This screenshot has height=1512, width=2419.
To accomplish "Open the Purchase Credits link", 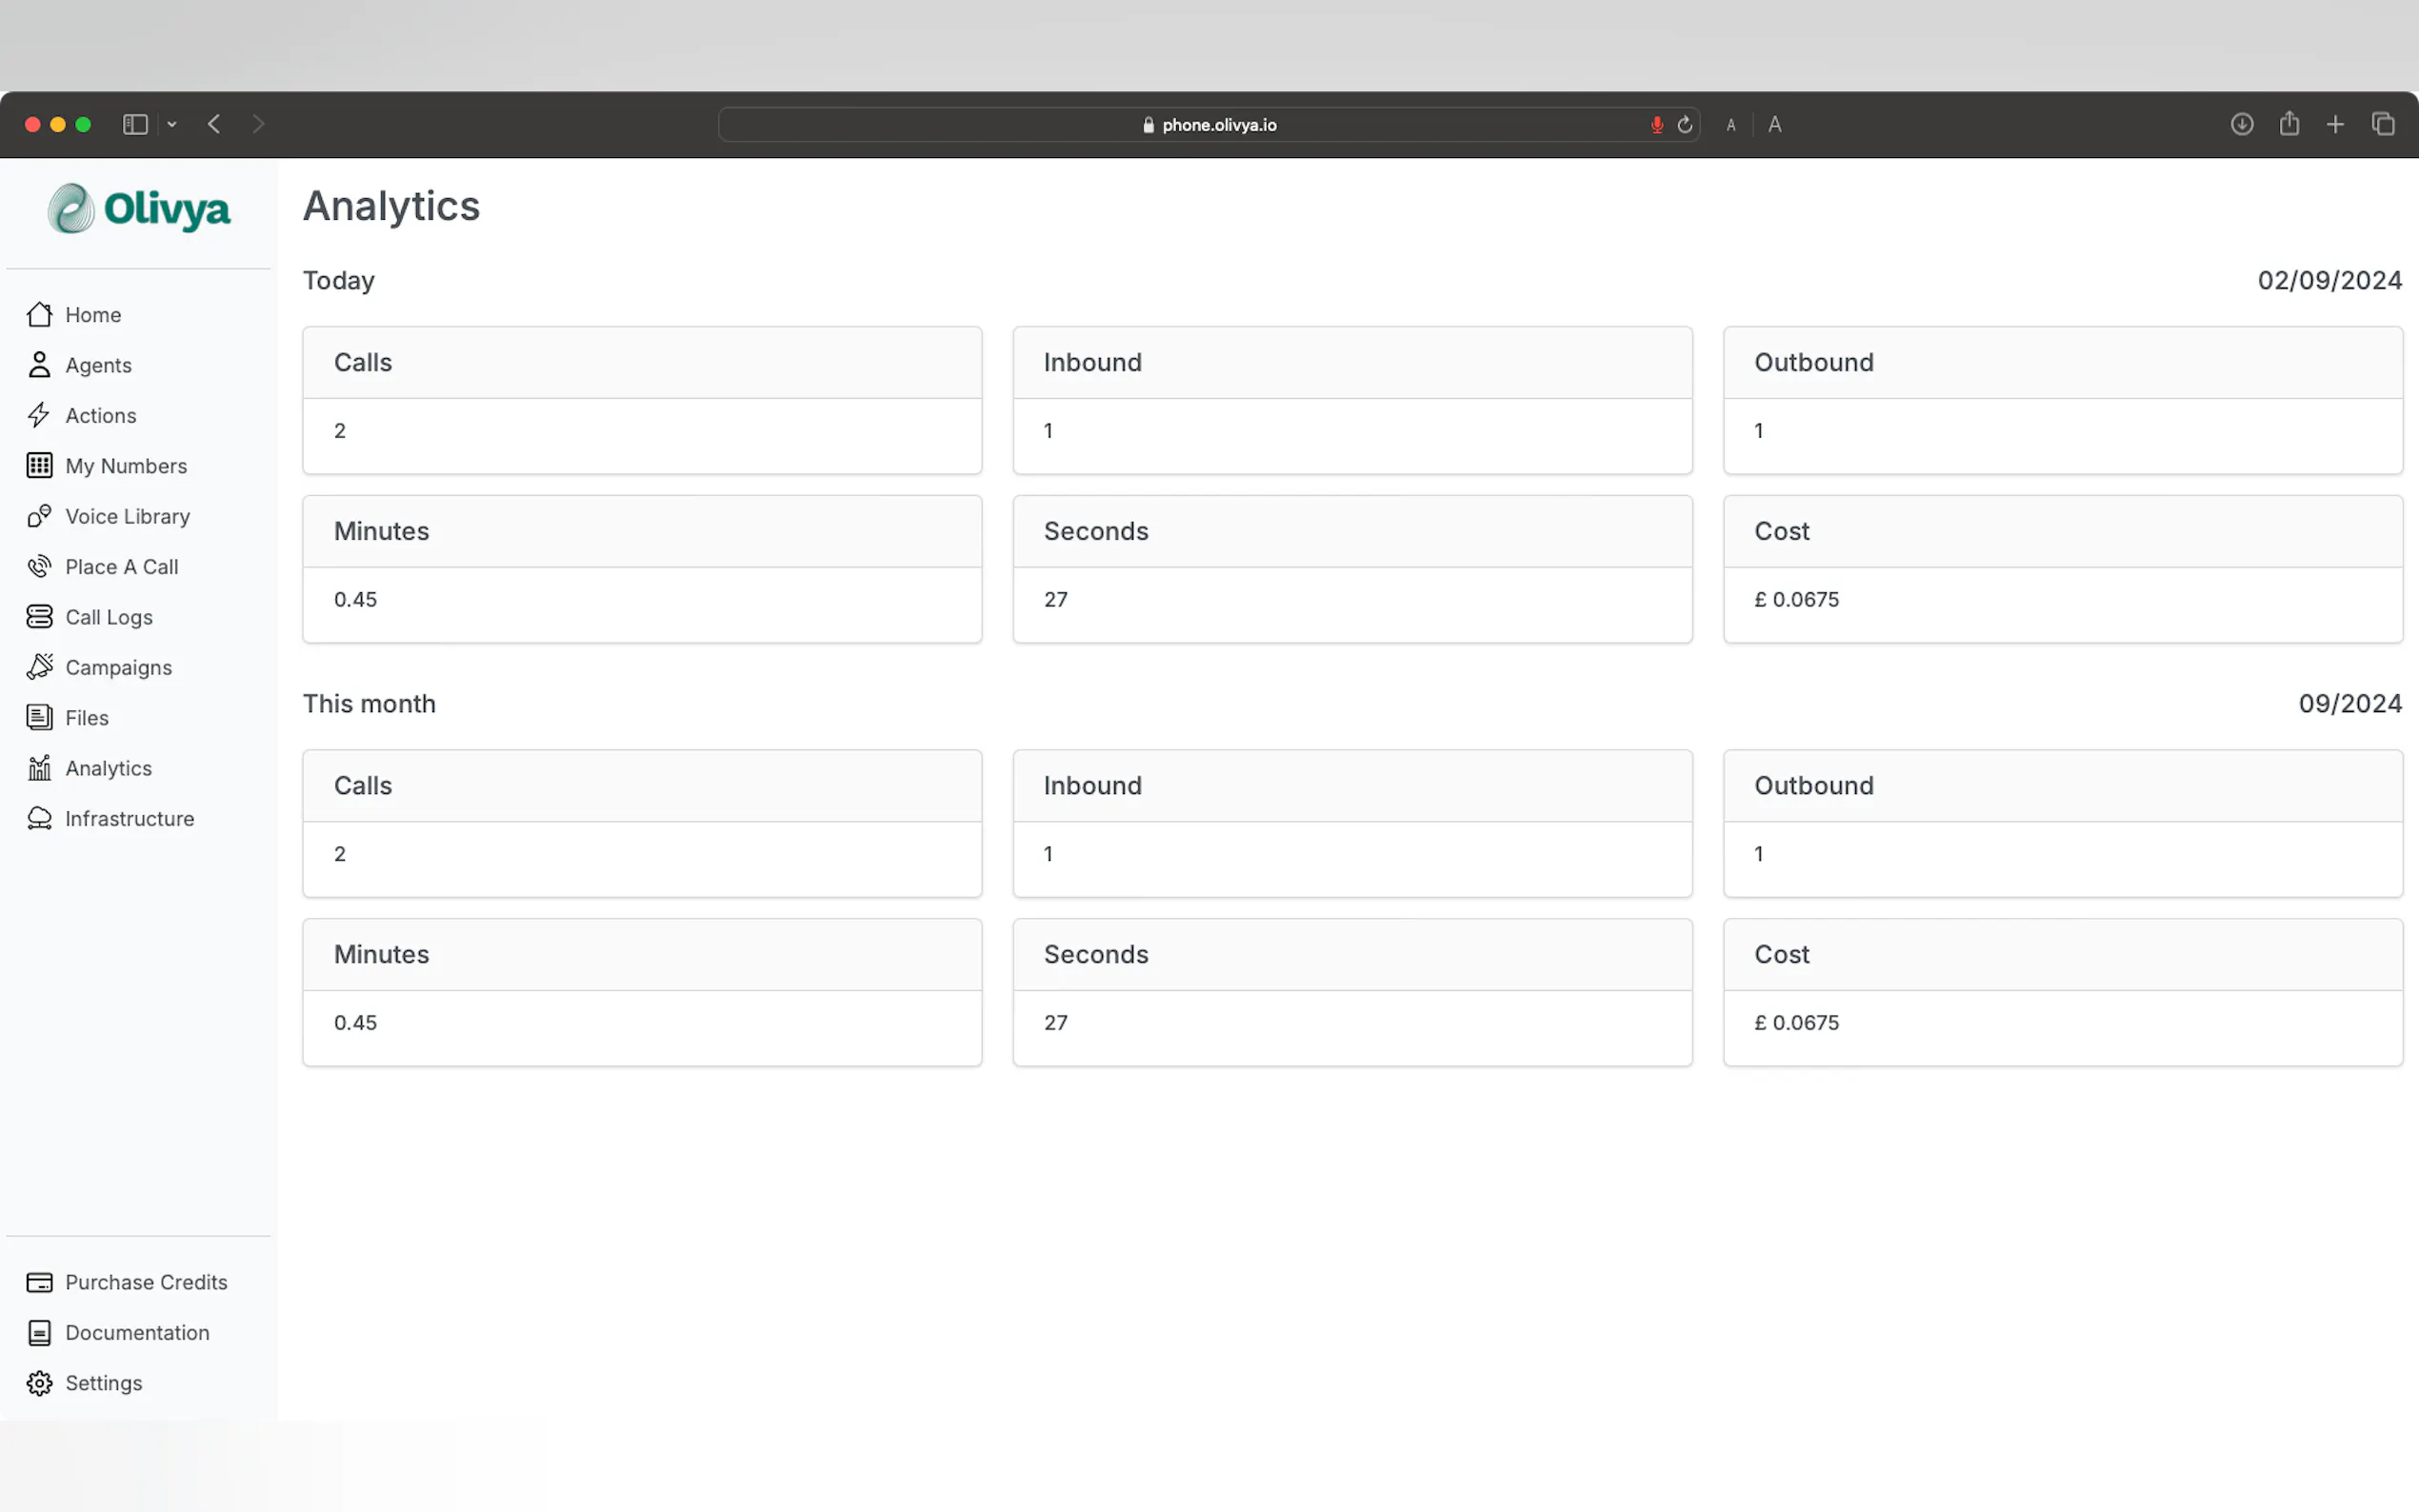I will pos(146,1282).
